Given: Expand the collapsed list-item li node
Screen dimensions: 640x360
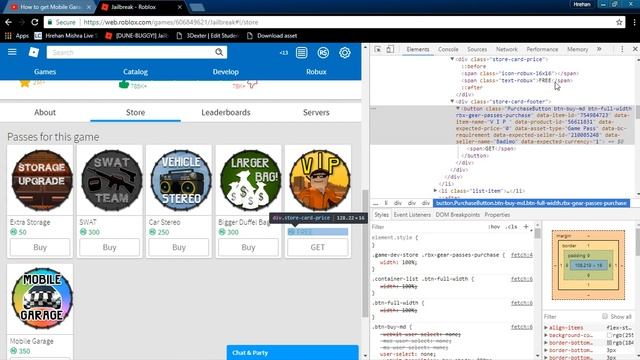Looking at the screenshot, I should pyautogui.click(x=435, y=191).
